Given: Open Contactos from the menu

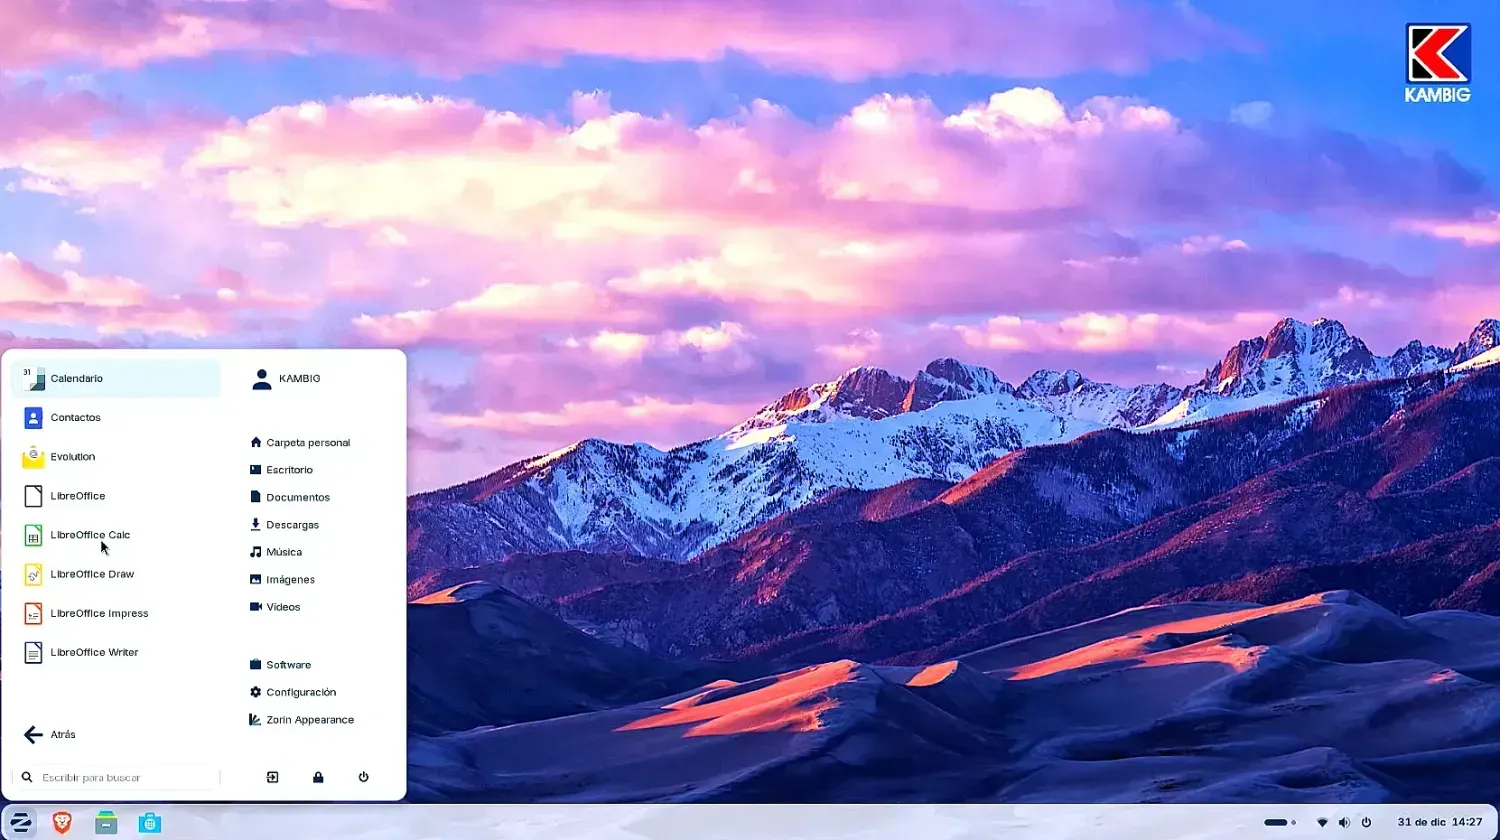Looking at the screenshot, I should pyautogui.click(x=76, y=417).
